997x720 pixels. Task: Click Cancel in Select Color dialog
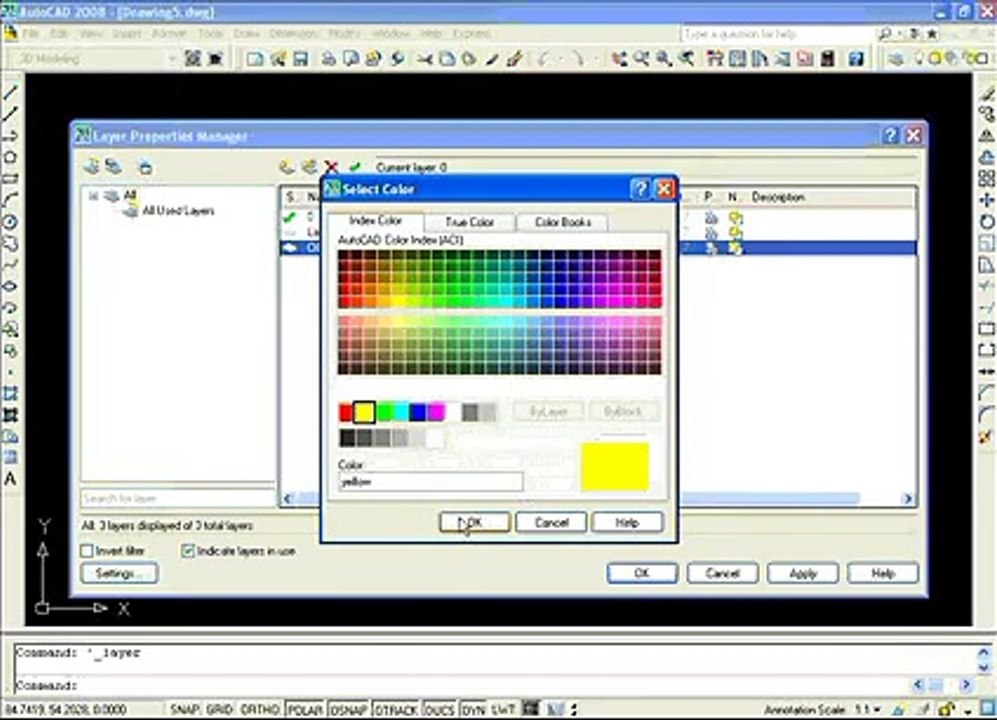click(x=551, y=522)
